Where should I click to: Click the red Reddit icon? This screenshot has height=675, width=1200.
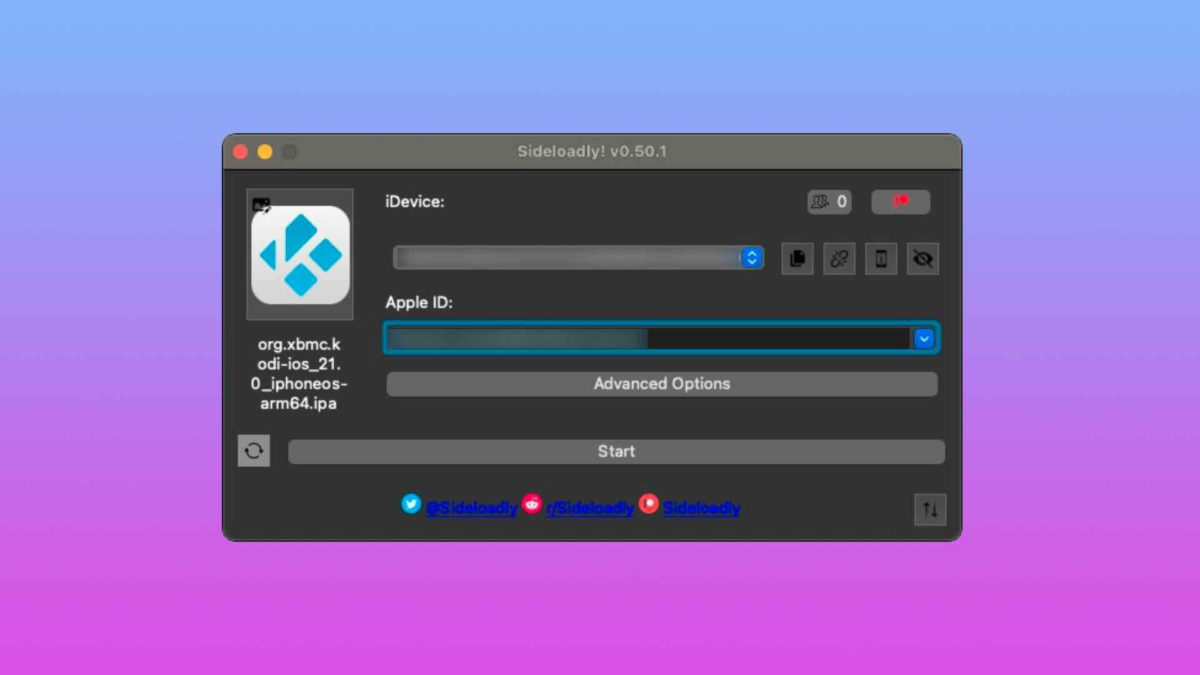coord(532,504)
